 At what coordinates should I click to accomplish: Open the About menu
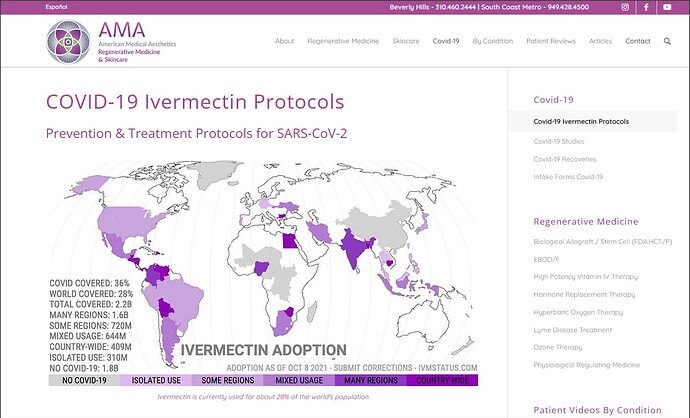[284, 41]
